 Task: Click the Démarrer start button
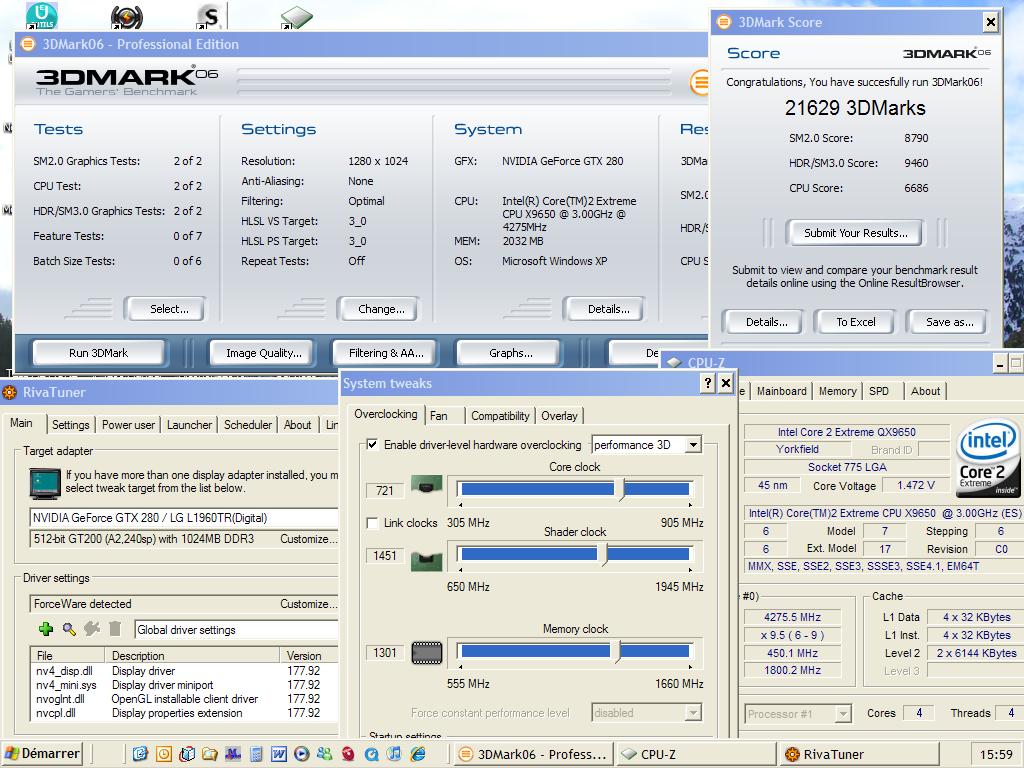tap(42, 754)
